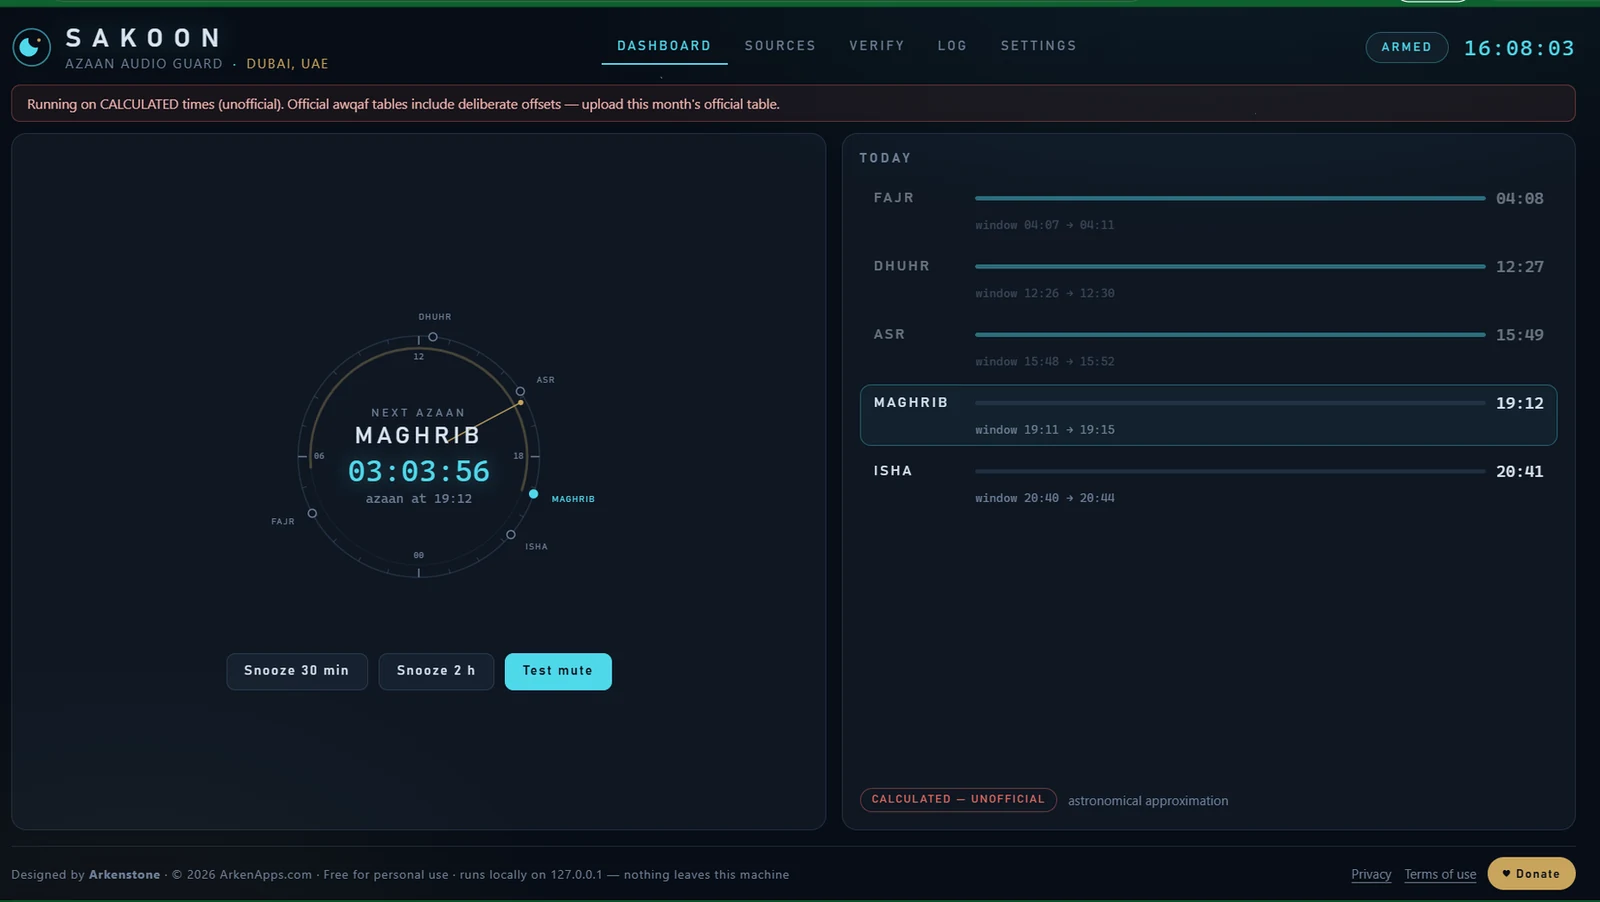1600x902 pixels.
Task: Click the calculated times warning banner
Action: coord(793,104)
